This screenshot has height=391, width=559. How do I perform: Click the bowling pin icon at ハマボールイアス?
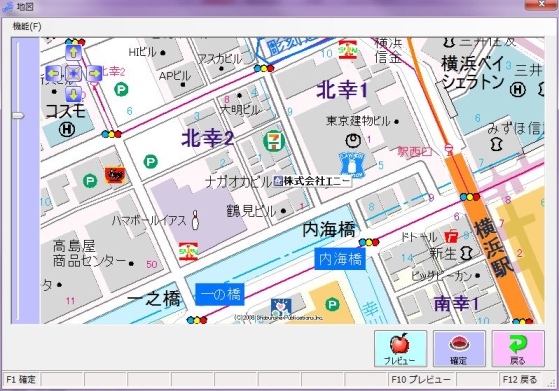pyautogui.click(x=195, y=220)
